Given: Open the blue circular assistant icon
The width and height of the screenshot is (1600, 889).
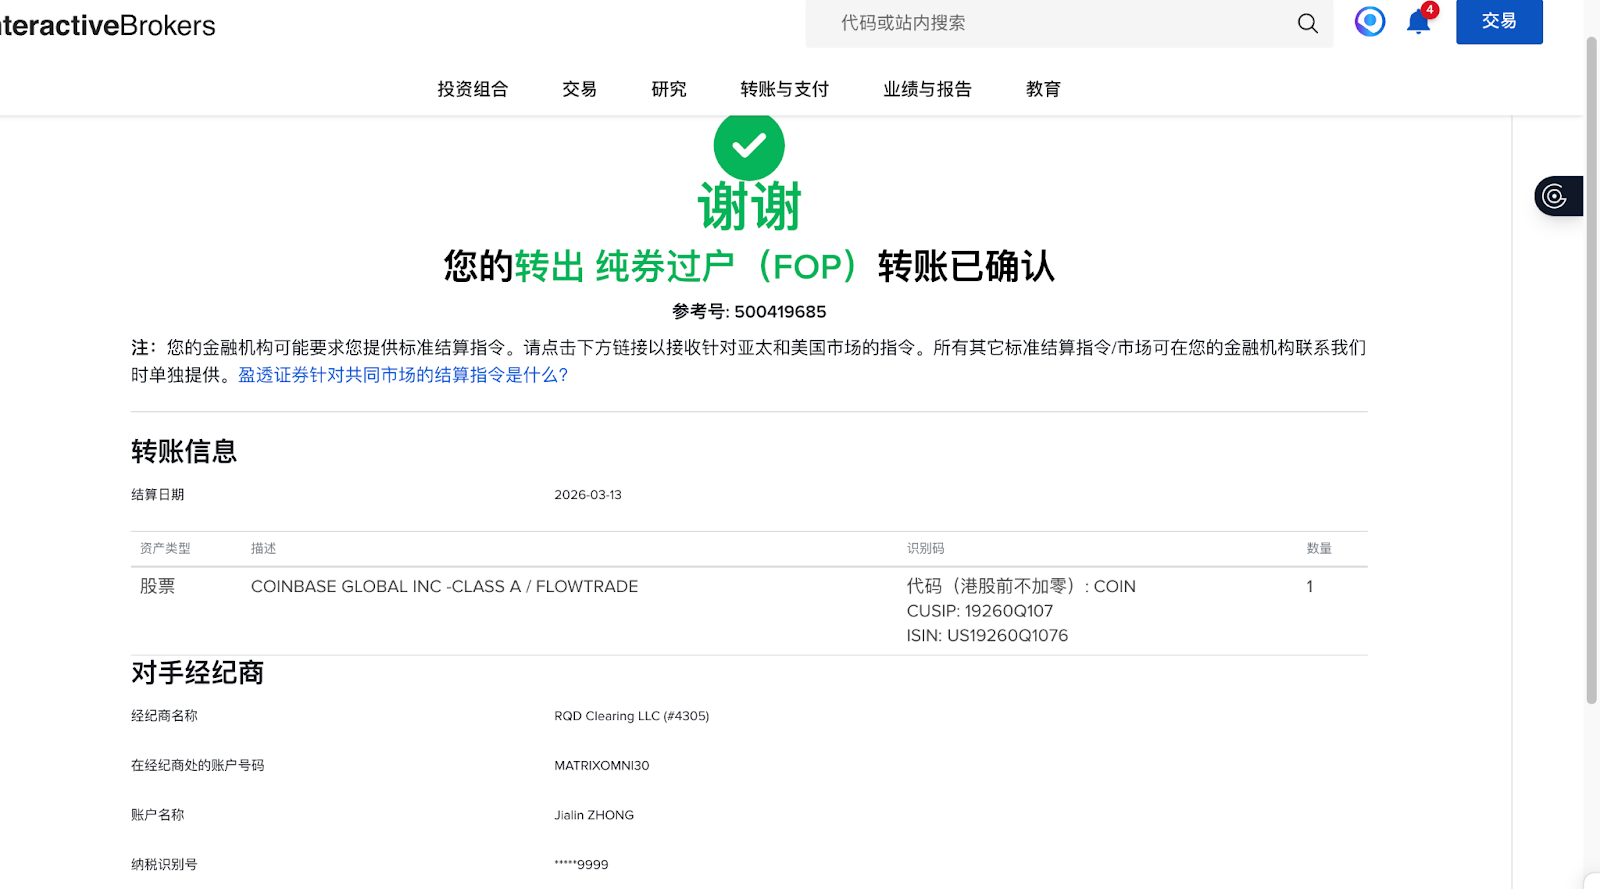Looking at the screenshot, I should tap(1370, 21).
